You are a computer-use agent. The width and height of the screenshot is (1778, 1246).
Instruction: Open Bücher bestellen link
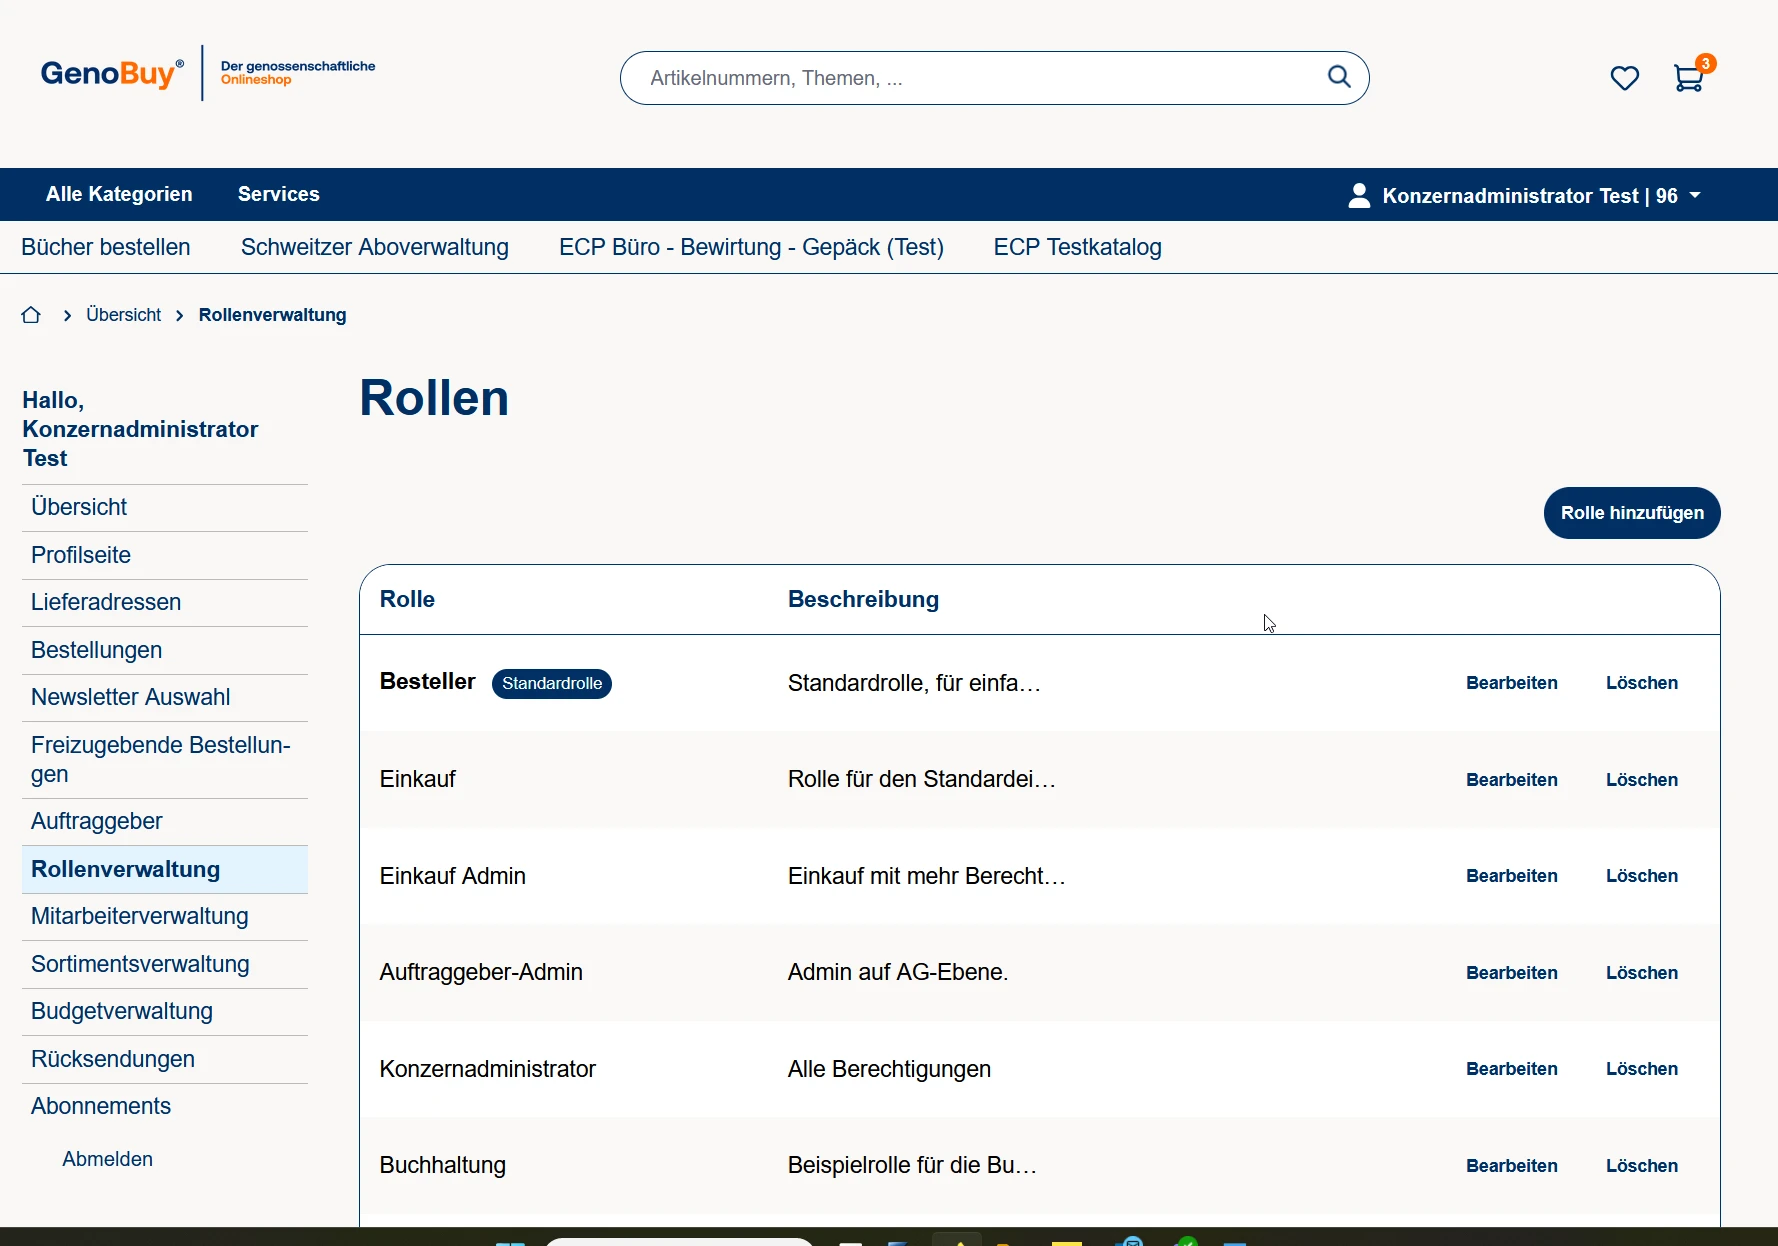pyautogui.click(x=106, y=247)
